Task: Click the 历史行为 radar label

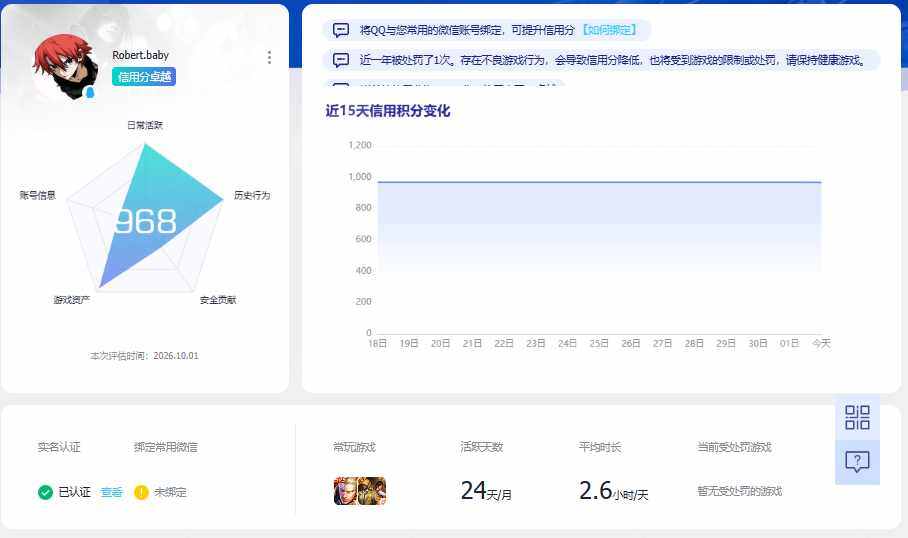Action: (252, 195)
